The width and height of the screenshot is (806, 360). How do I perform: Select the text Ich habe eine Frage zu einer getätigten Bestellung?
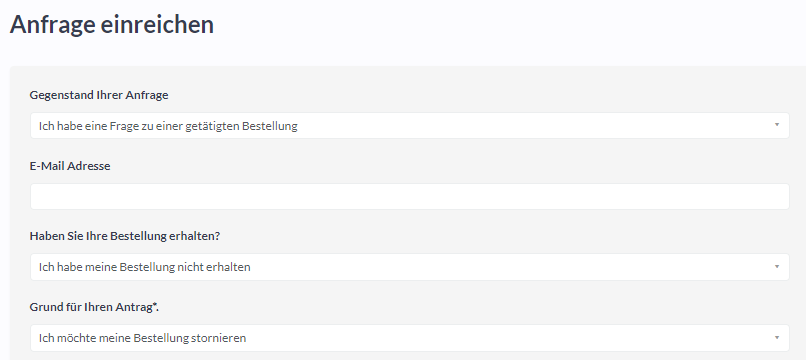(168, 126)
